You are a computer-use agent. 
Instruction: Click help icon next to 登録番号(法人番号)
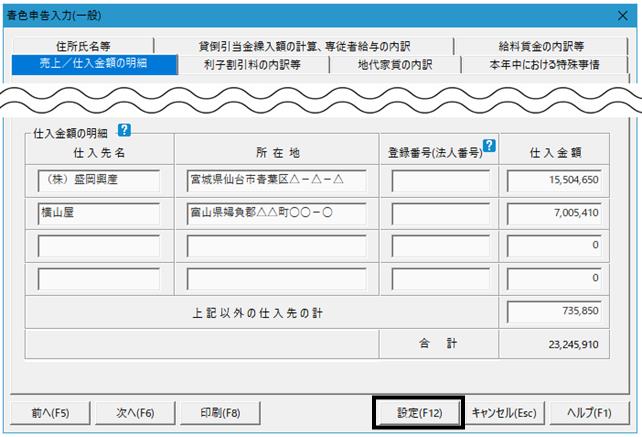pyautogui.click(x=489, y=145)
